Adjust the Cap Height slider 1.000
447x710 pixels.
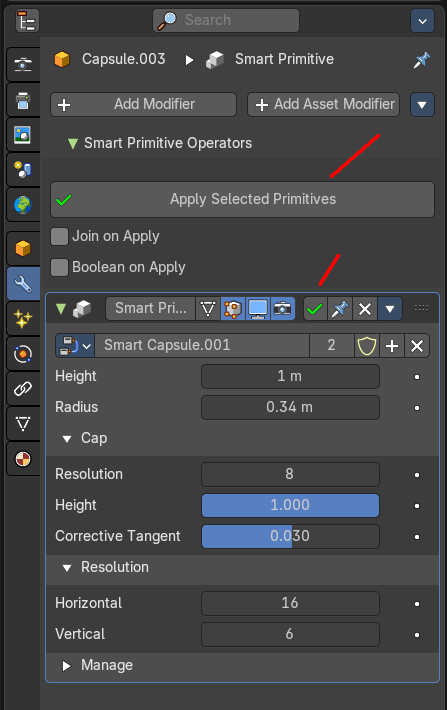point(290,505)
